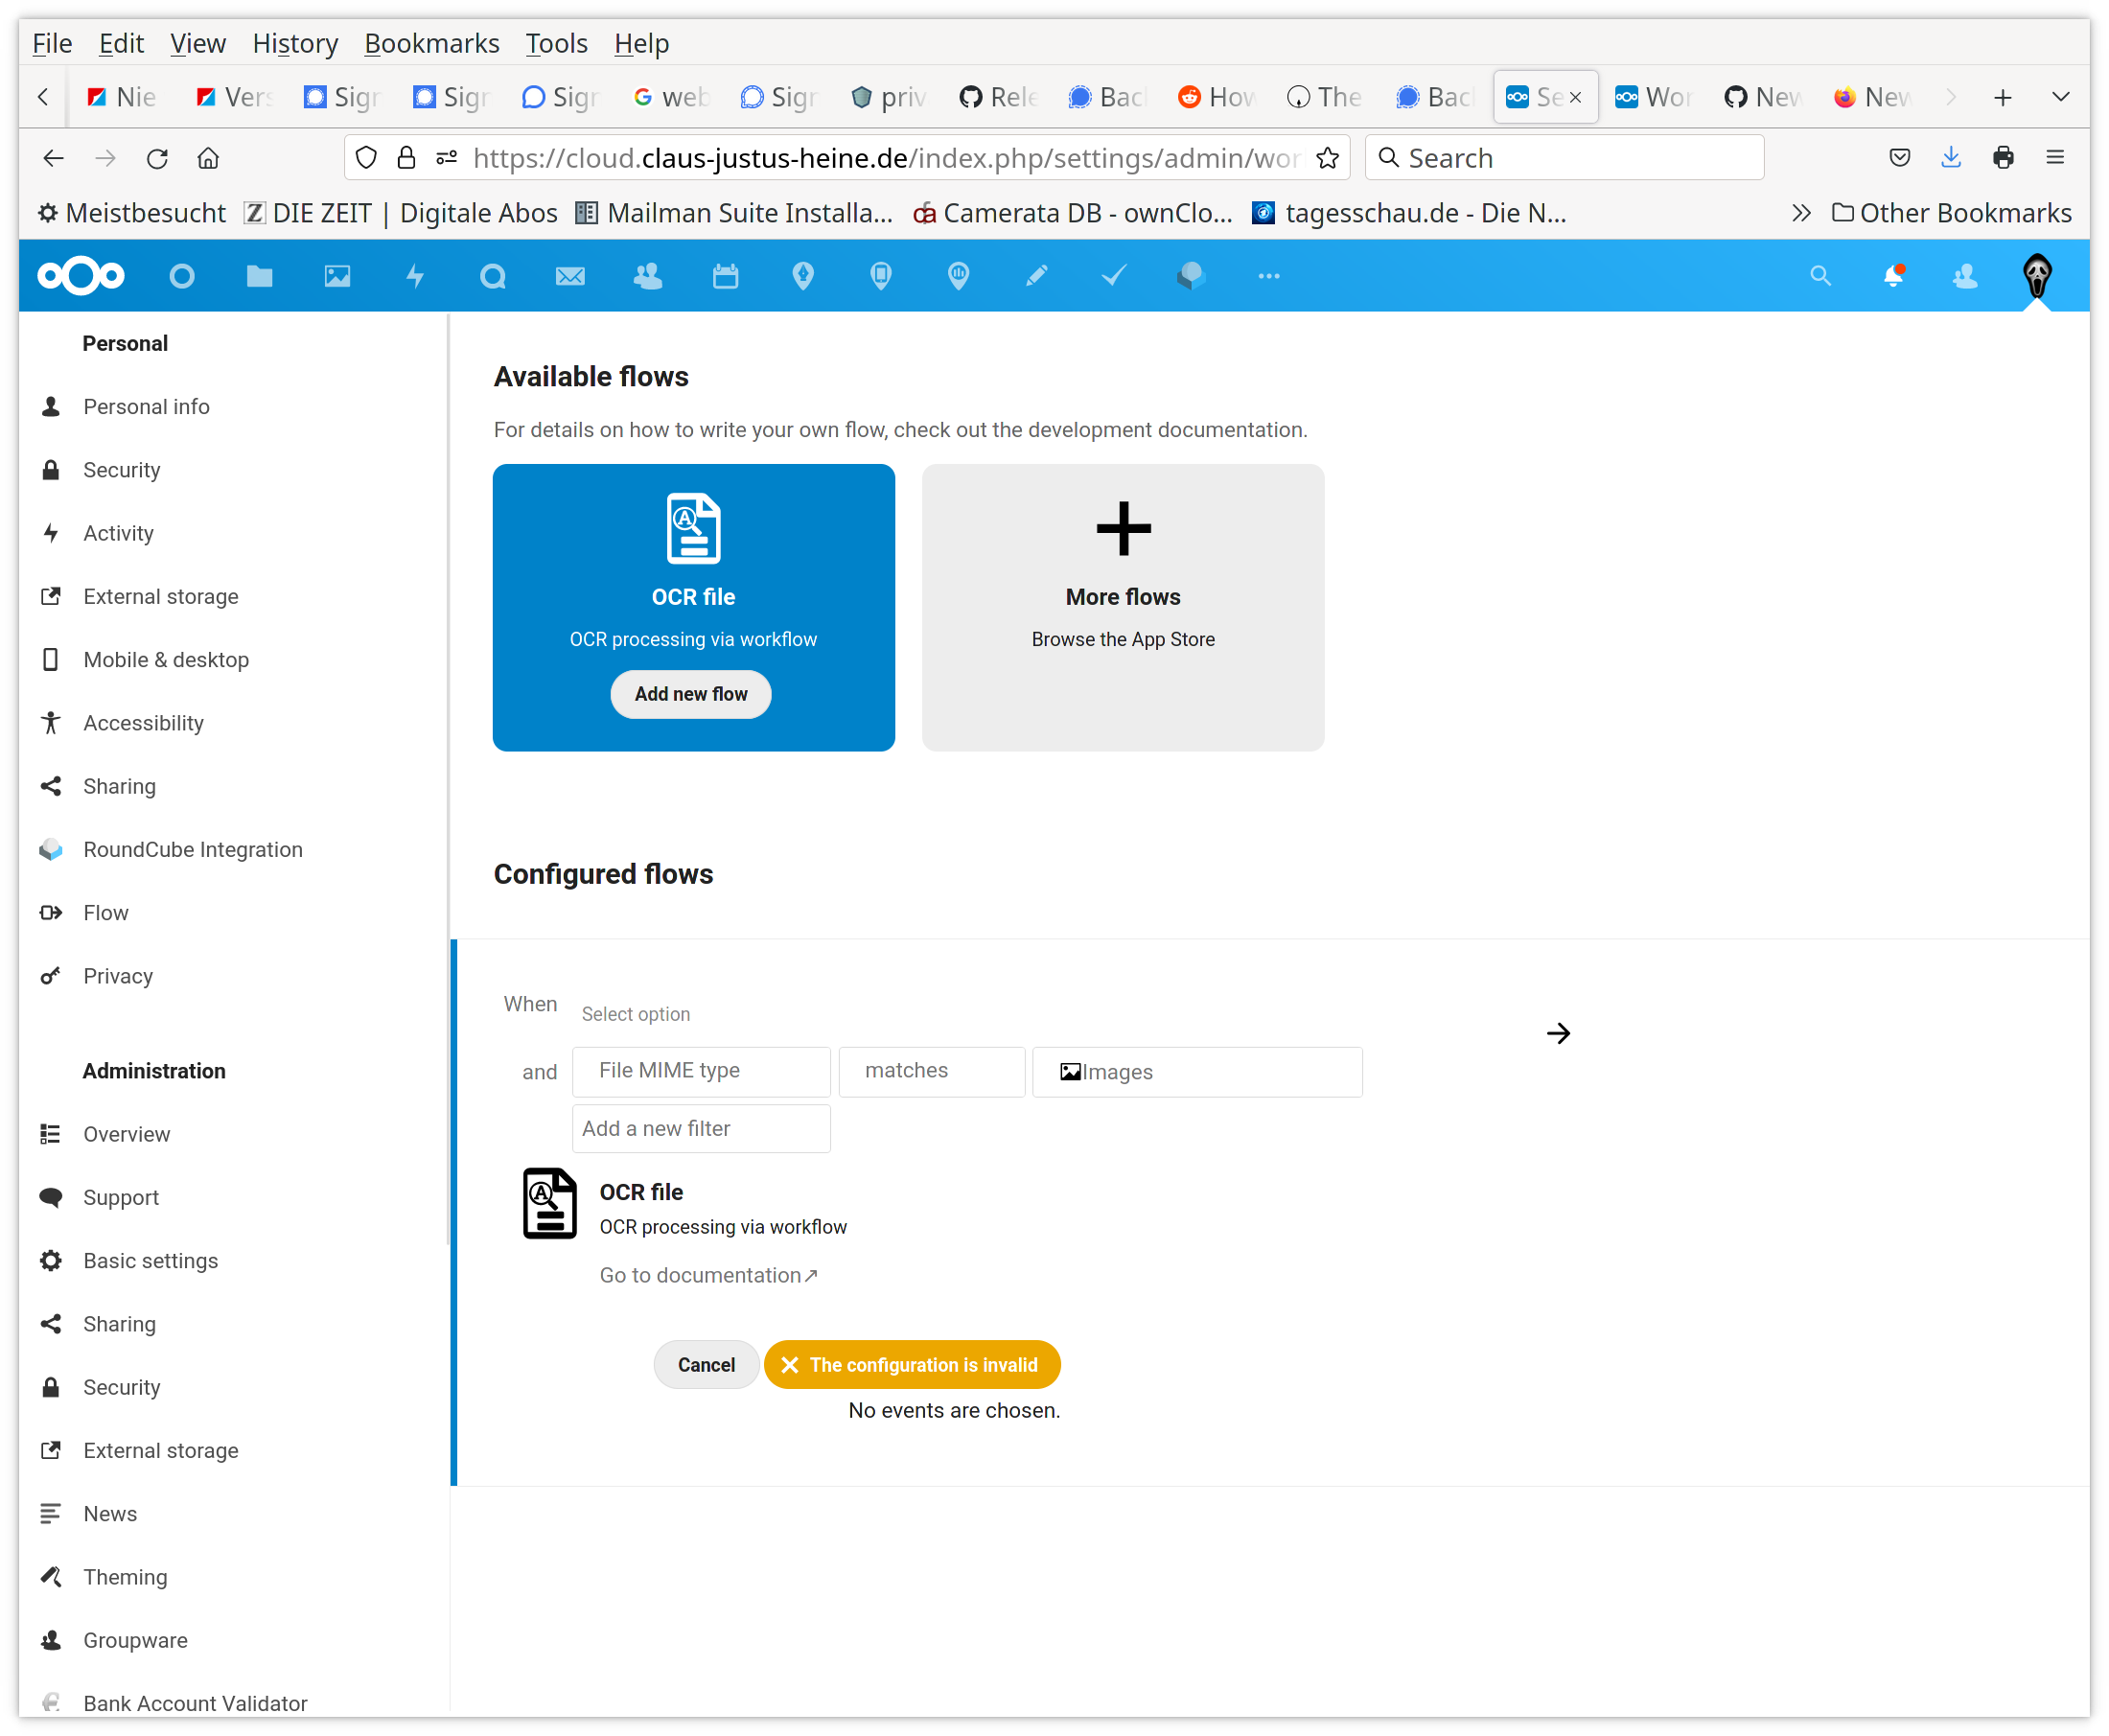Screen dimensions: 2109x1736
Task: Open Theming in Administration sidebar
Action: coord(125,1577)
